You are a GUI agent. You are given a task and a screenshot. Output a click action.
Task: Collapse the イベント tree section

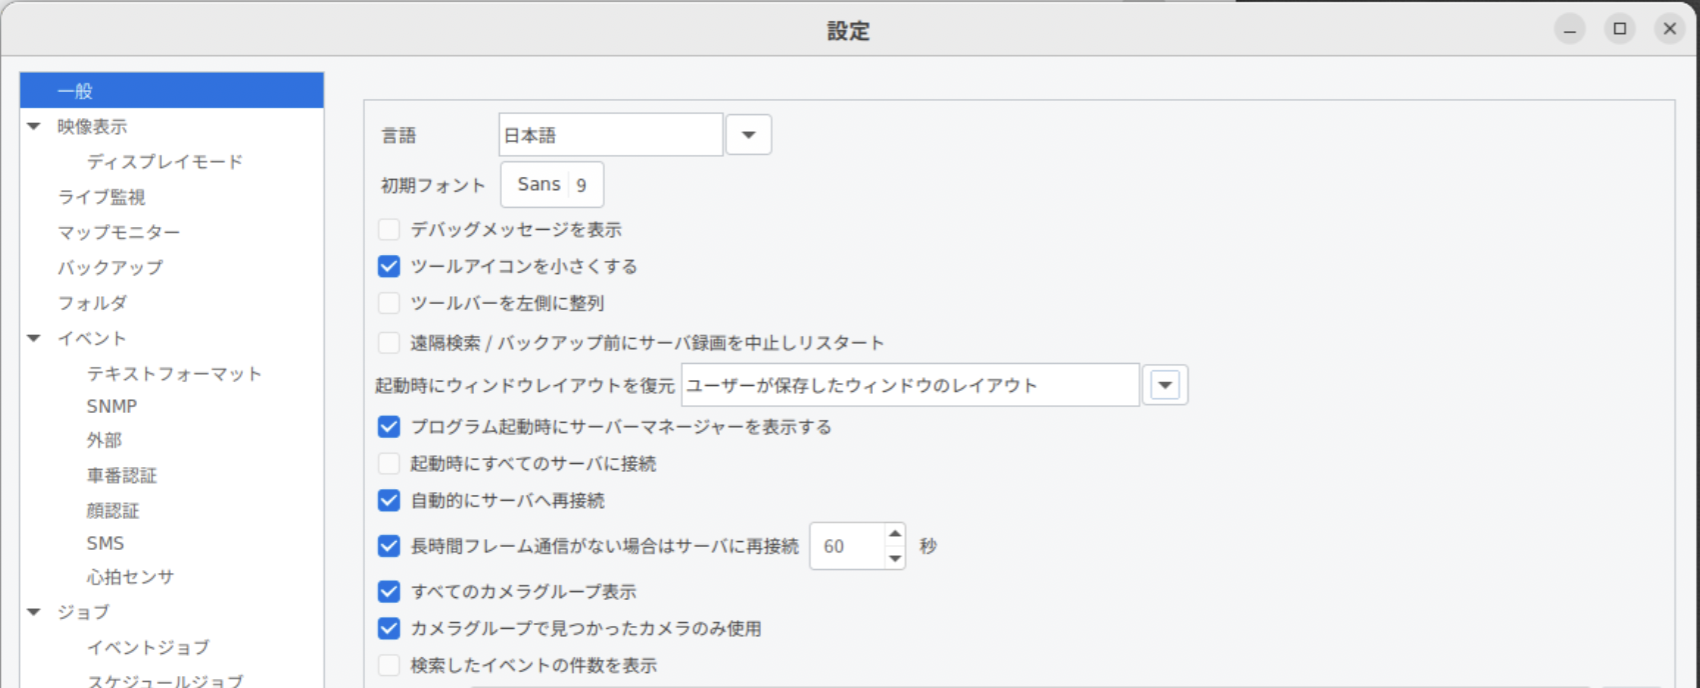click(x=34, y=339)
